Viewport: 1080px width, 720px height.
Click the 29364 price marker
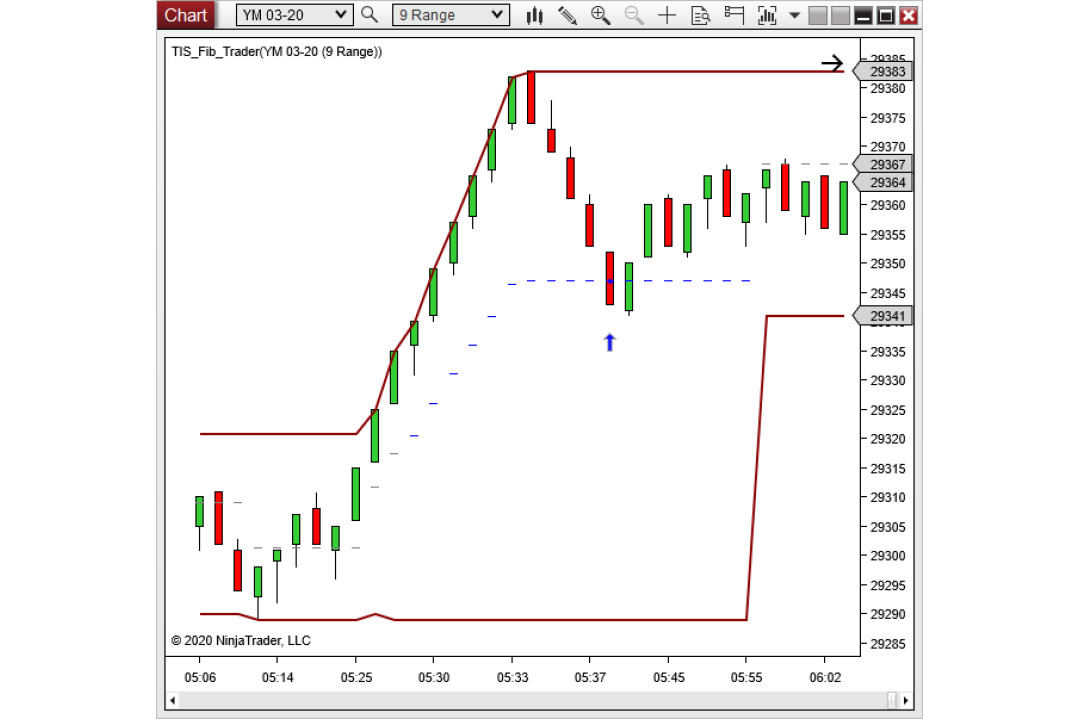click(884, 182)
